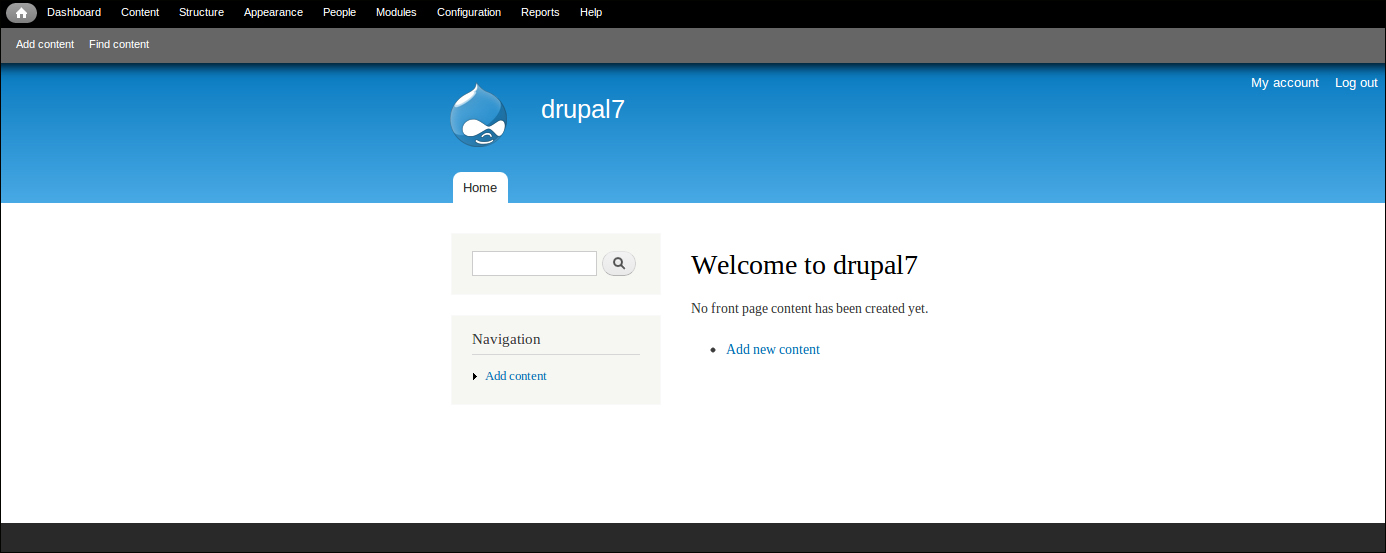The width and height of the screenshot is (1386, 553).
Task: Click the drupal7 site name
Action: pyautogui.click(x=583, y=109)
